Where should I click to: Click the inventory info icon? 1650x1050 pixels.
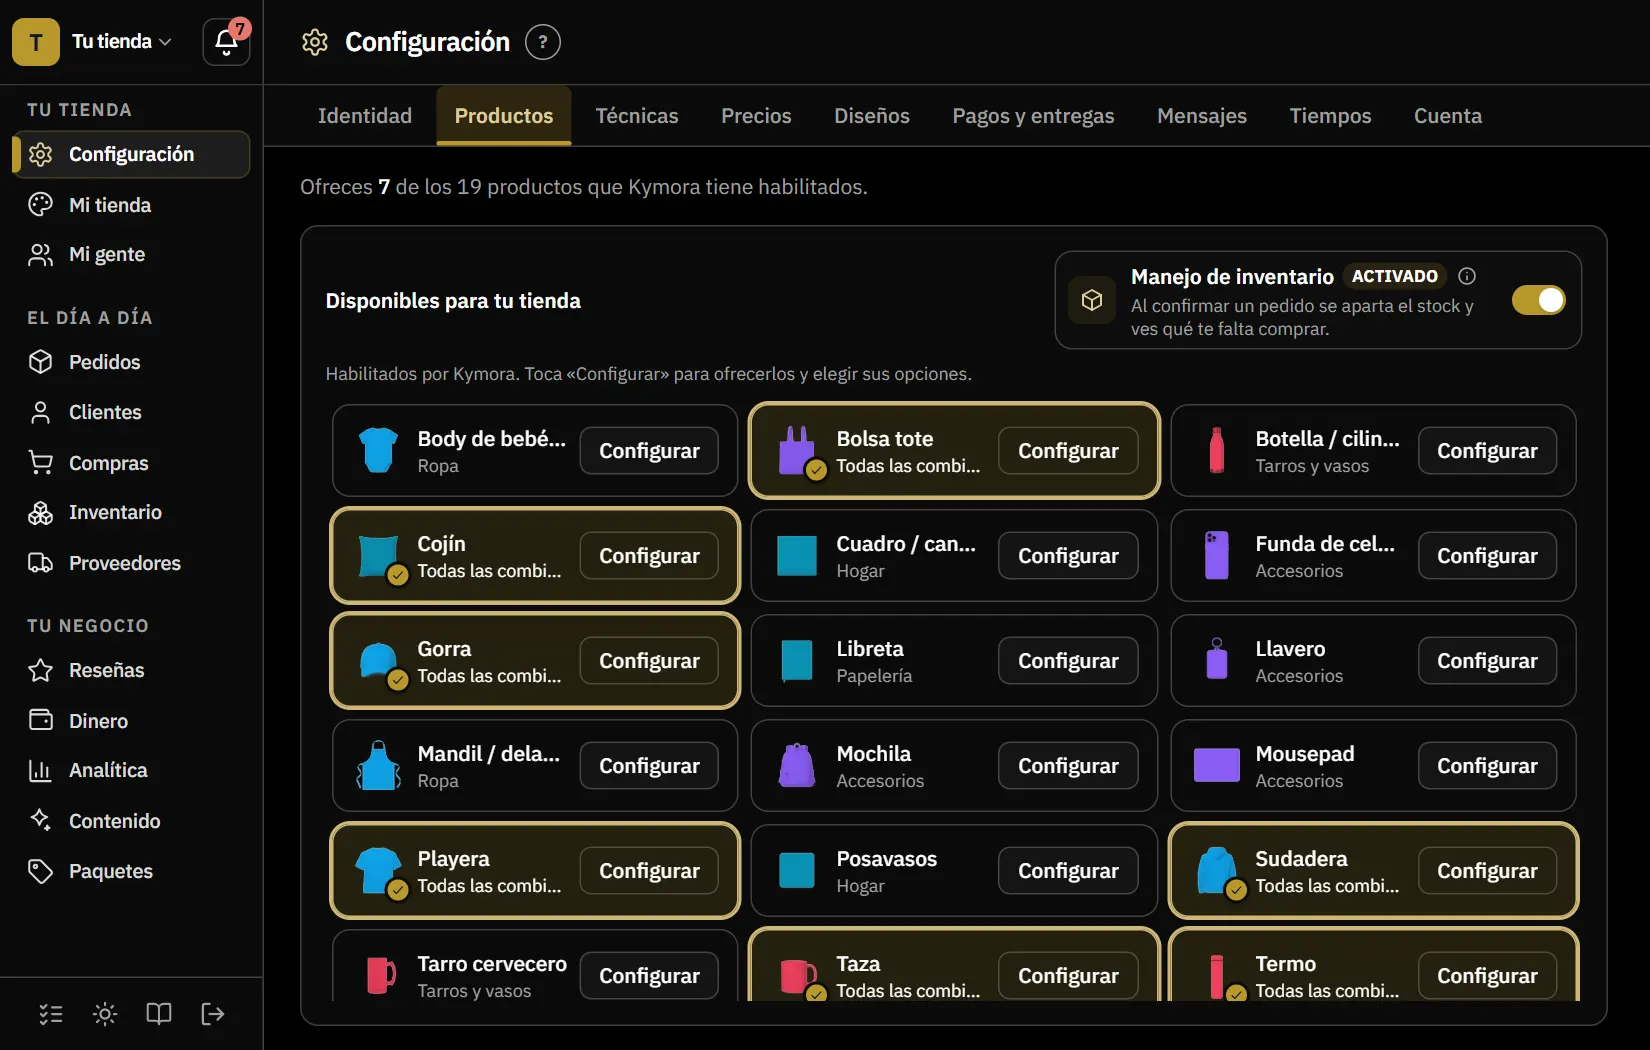1467,276
